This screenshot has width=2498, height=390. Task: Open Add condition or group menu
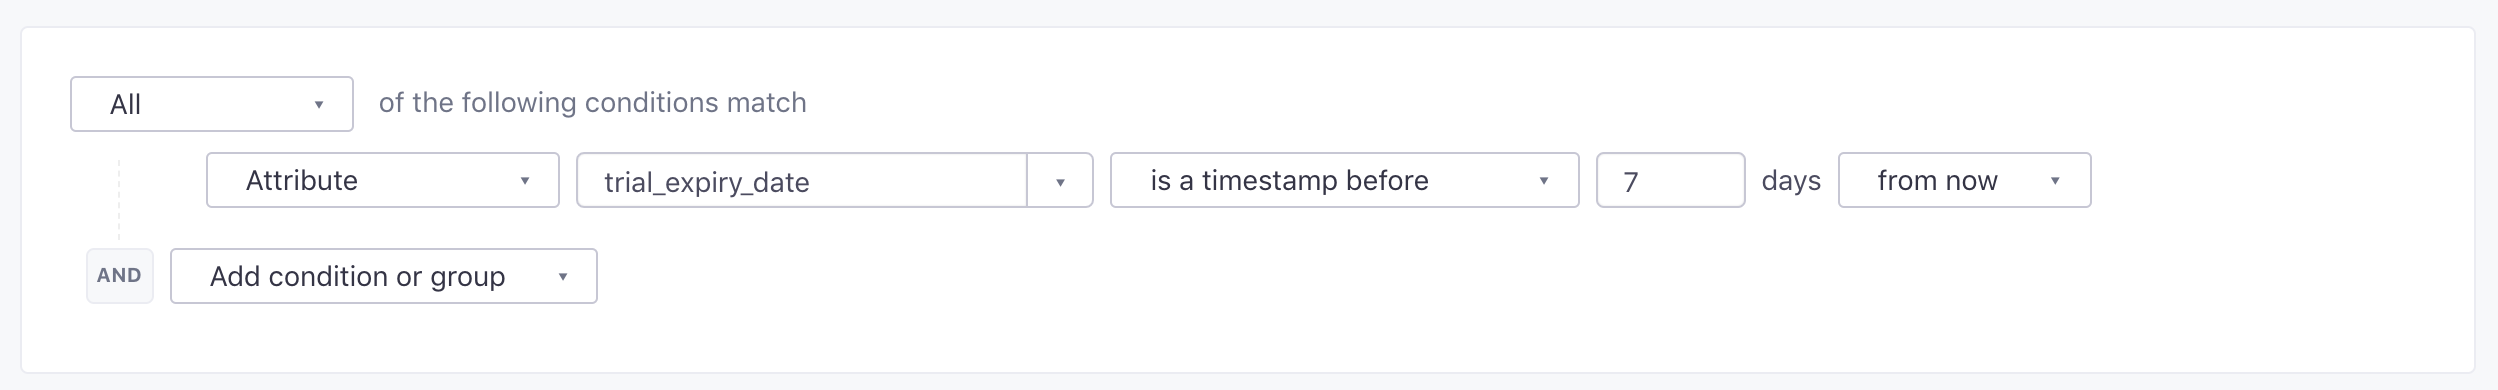click(384, 276)
